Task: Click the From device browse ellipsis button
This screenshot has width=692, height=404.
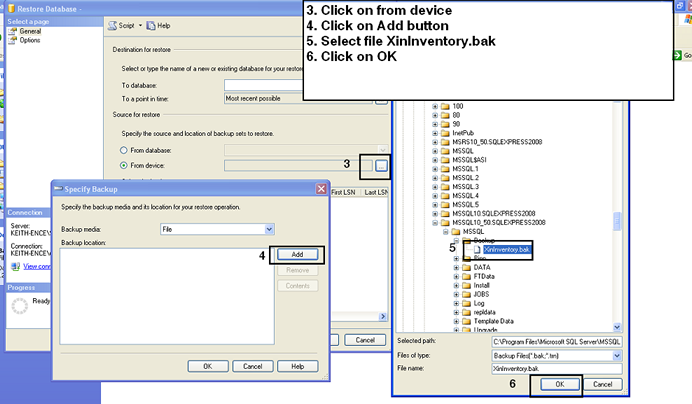Action: click(381, 166)
